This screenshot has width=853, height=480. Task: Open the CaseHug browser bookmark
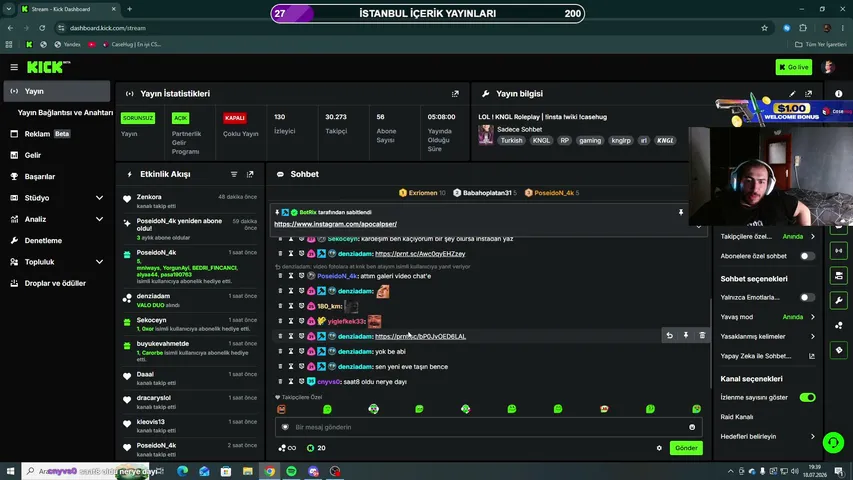pos(132,45)
